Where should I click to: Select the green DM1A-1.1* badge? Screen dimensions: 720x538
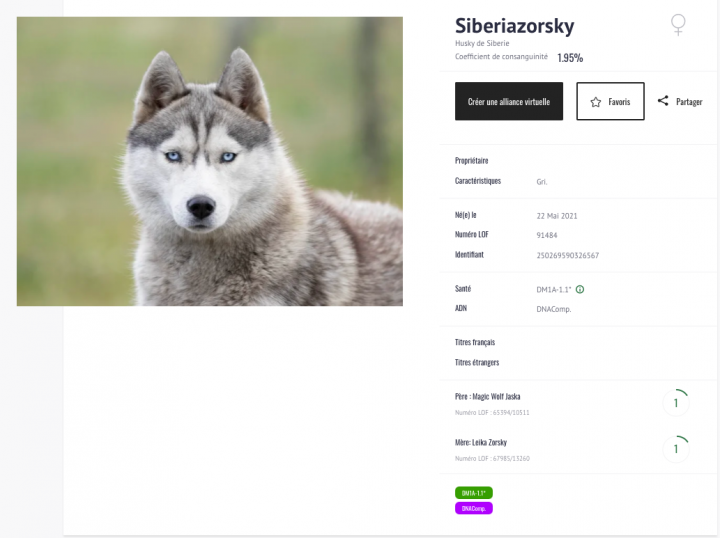[x=474, y=493]
